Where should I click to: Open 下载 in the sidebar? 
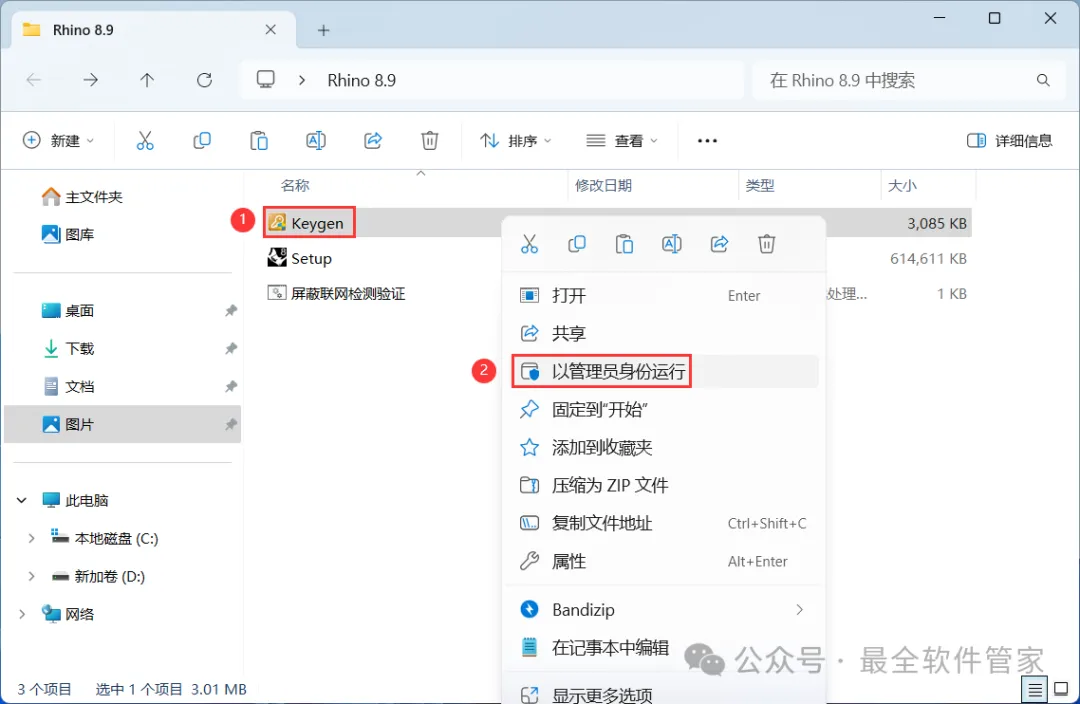click(68, 349)
